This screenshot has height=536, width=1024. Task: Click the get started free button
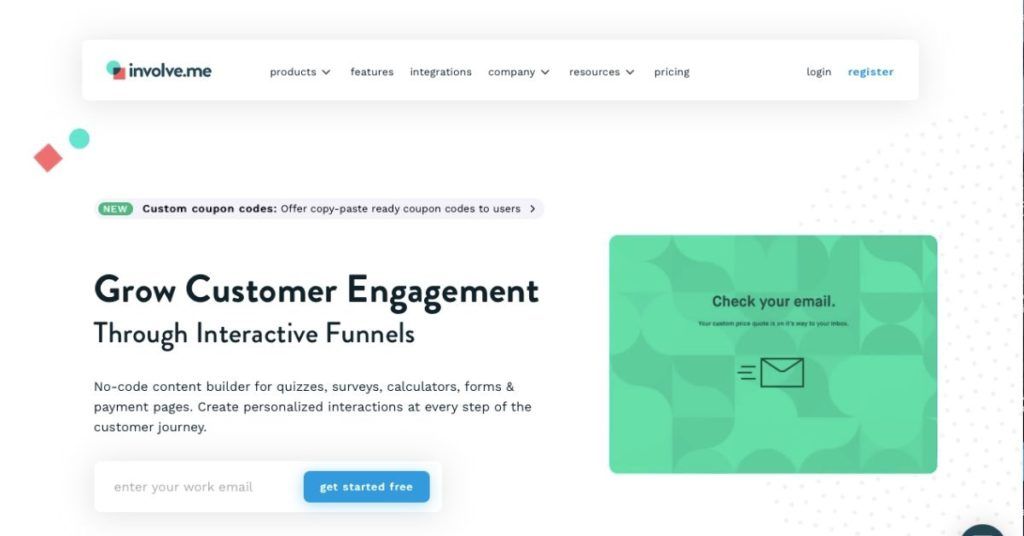366,487
